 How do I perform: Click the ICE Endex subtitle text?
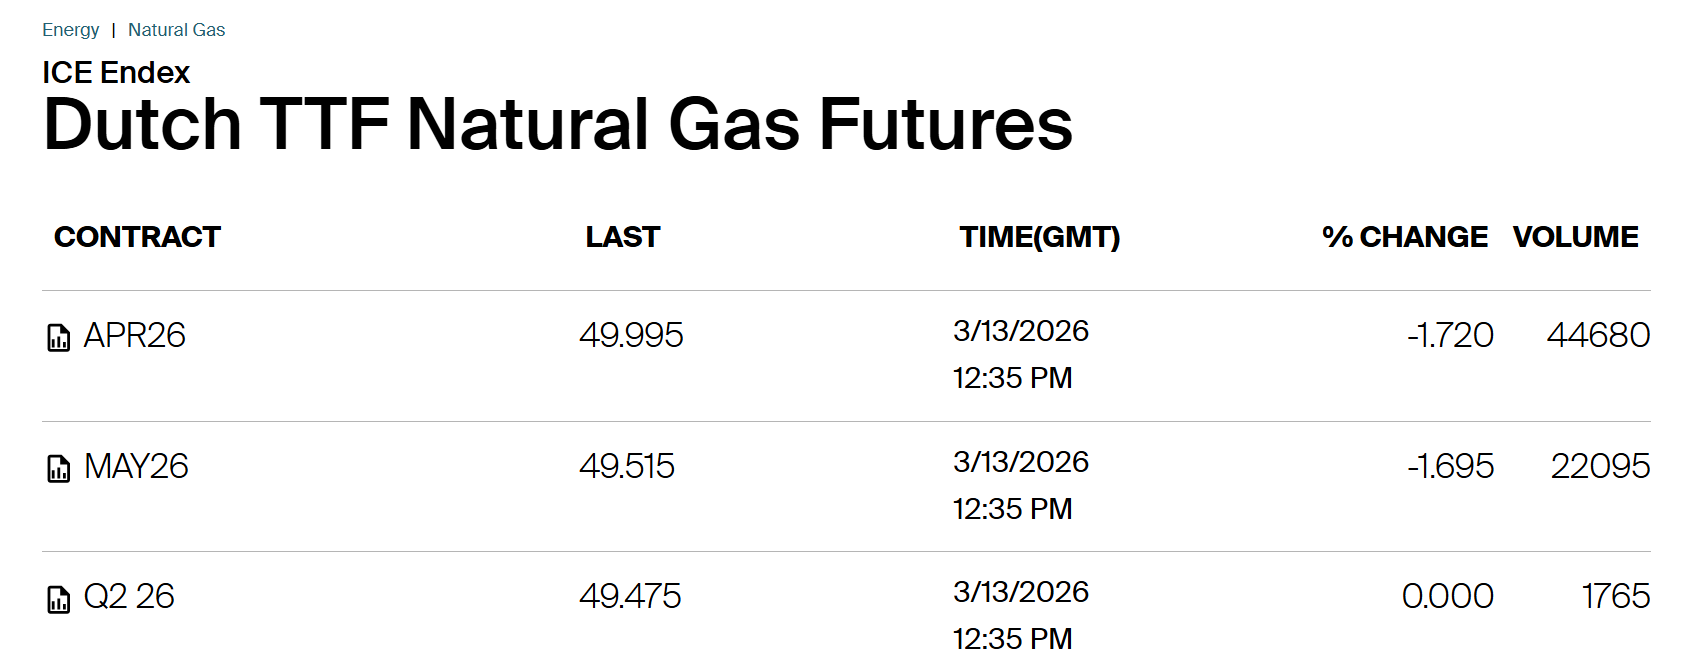tap(116, 73)
